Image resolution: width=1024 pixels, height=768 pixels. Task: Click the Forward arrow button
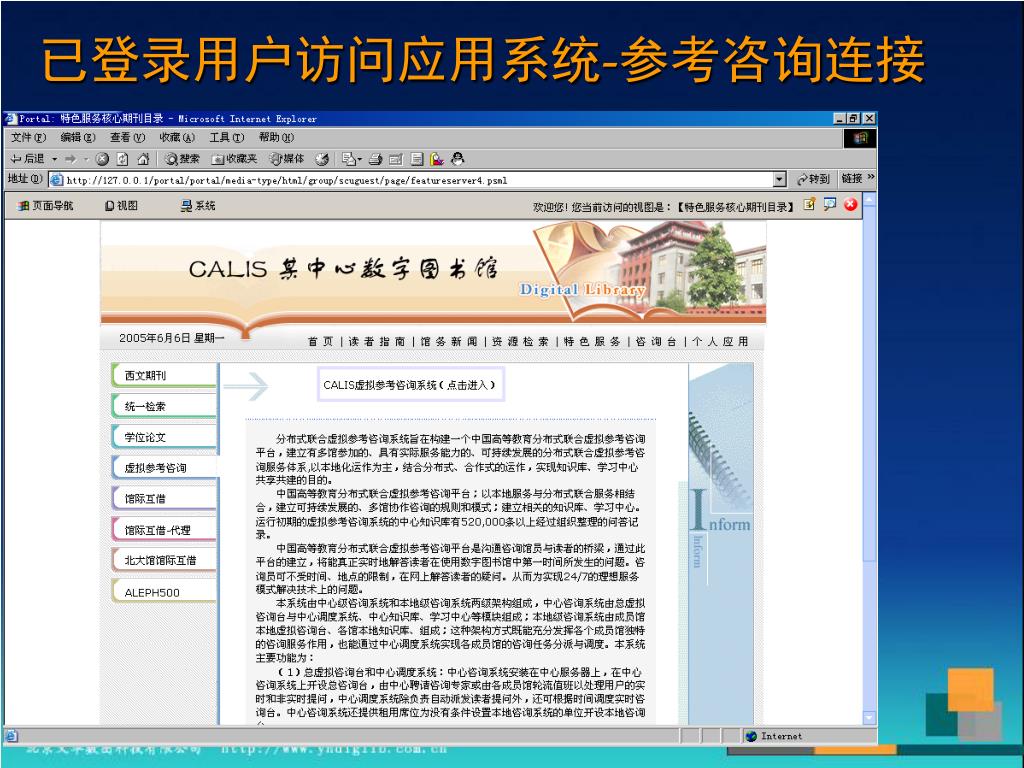[71, 159]
